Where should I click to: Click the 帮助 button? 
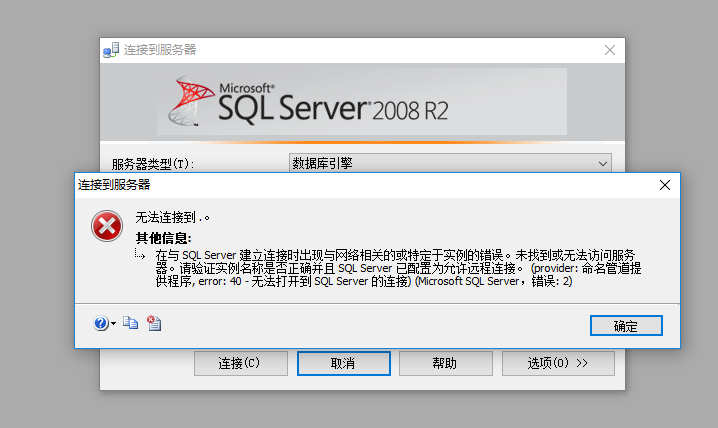click(x=446, y=363)
